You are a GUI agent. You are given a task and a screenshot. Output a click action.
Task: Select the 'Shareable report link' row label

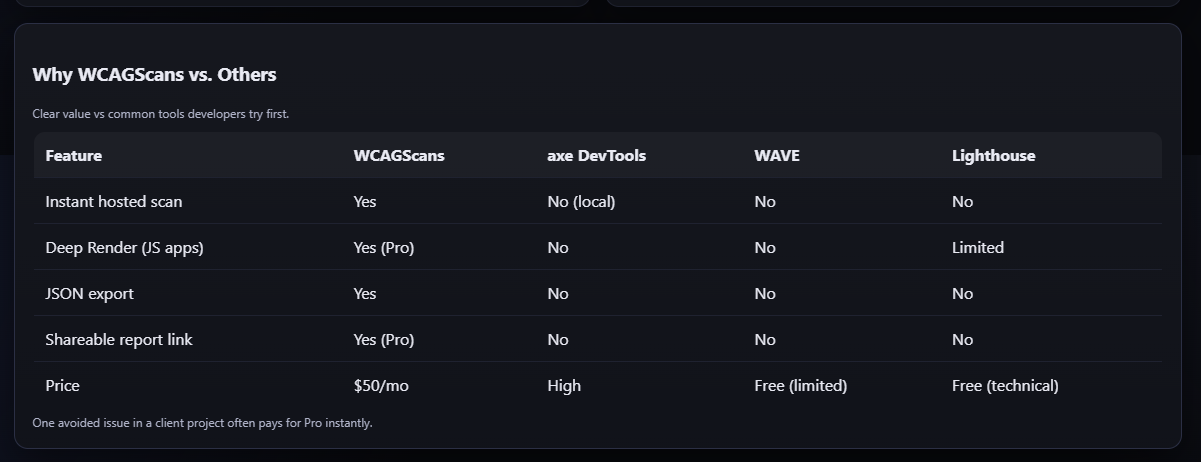119,340
